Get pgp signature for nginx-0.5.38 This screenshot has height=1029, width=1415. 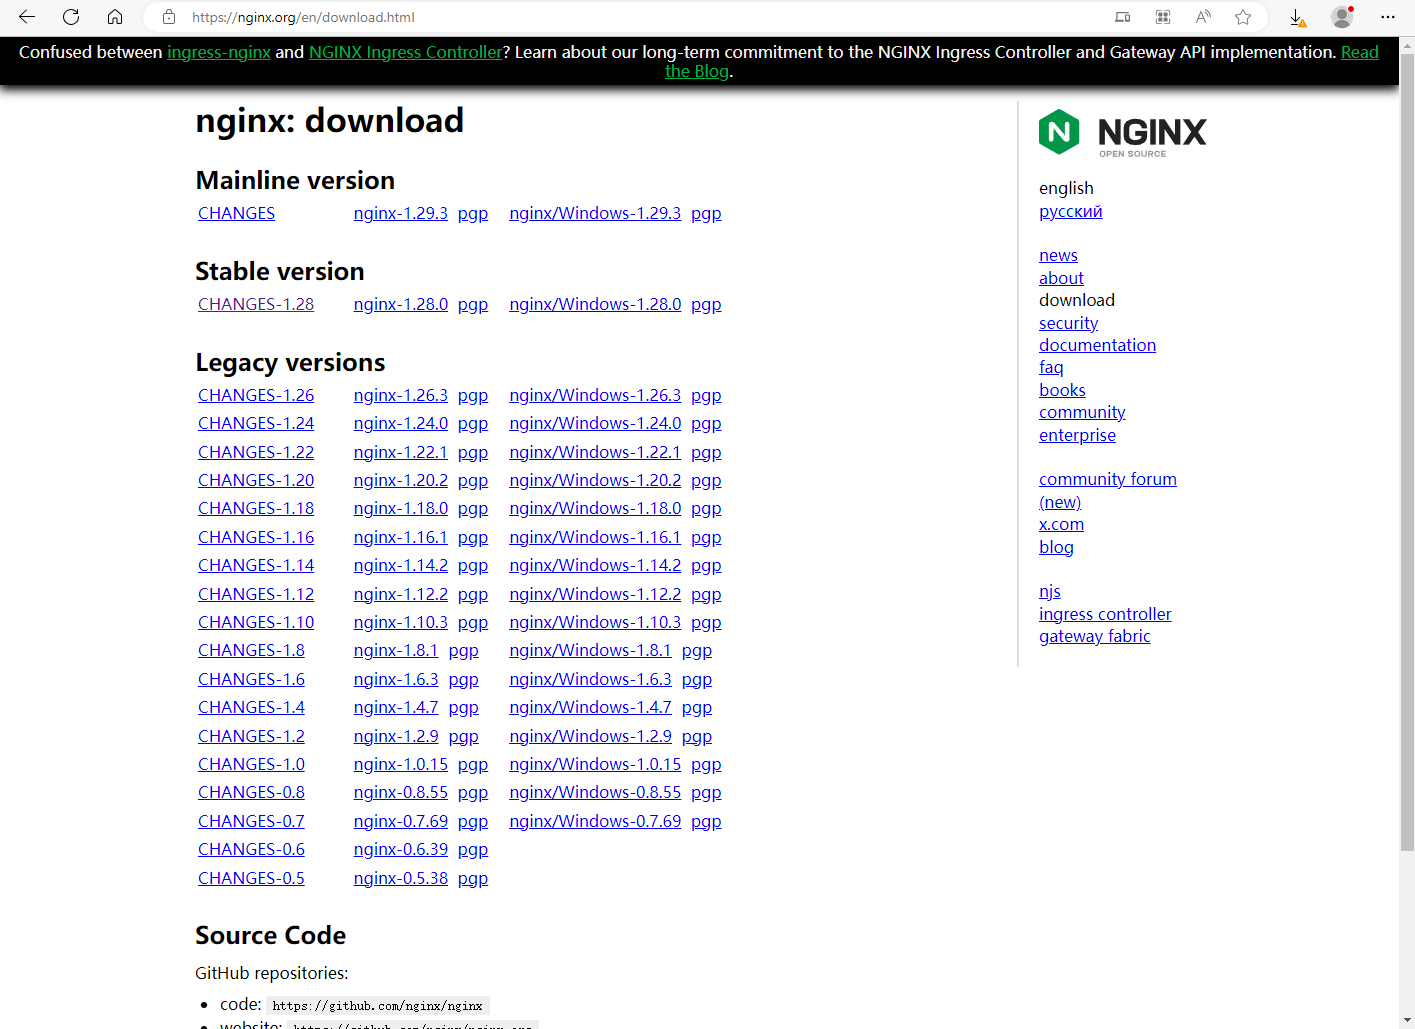[x=473, y=878]
